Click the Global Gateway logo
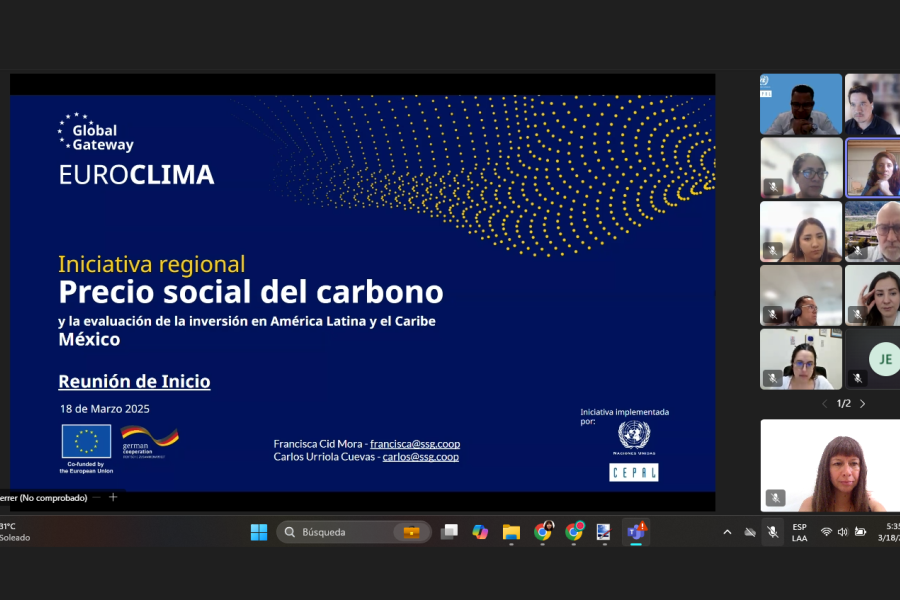Screen dimensions: 900x600 tap(95, 133)
